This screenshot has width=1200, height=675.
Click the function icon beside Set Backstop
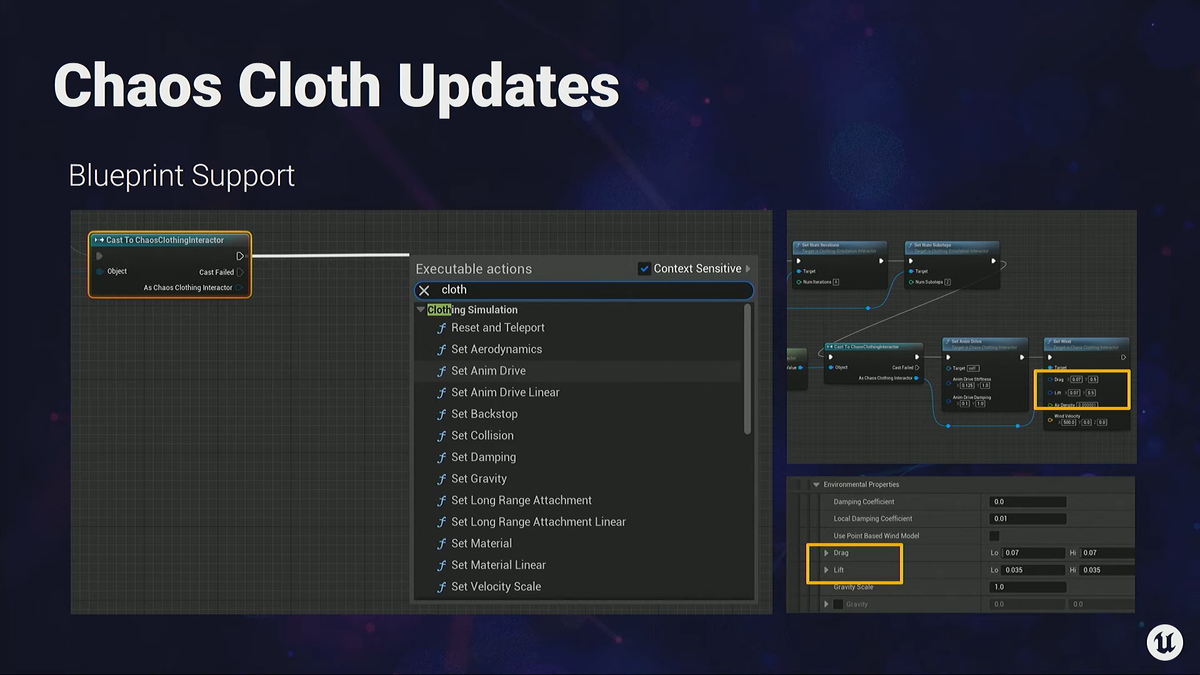441,414
